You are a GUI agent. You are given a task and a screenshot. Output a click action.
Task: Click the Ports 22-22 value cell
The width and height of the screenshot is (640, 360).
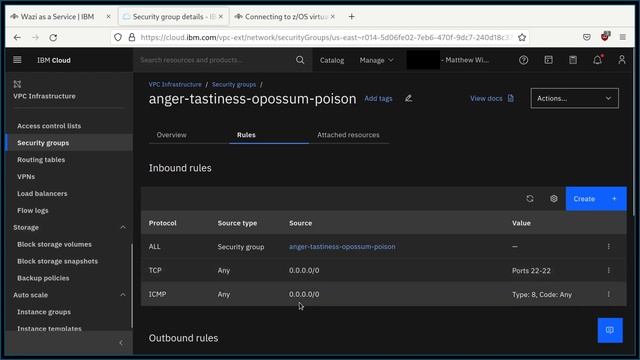point(531,271)
